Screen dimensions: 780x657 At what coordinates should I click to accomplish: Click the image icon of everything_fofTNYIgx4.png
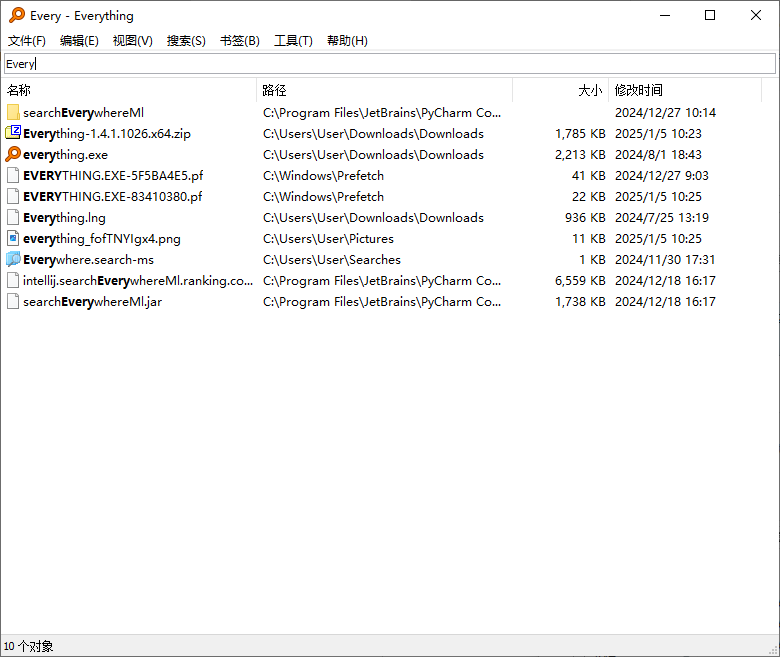(13, 238)
